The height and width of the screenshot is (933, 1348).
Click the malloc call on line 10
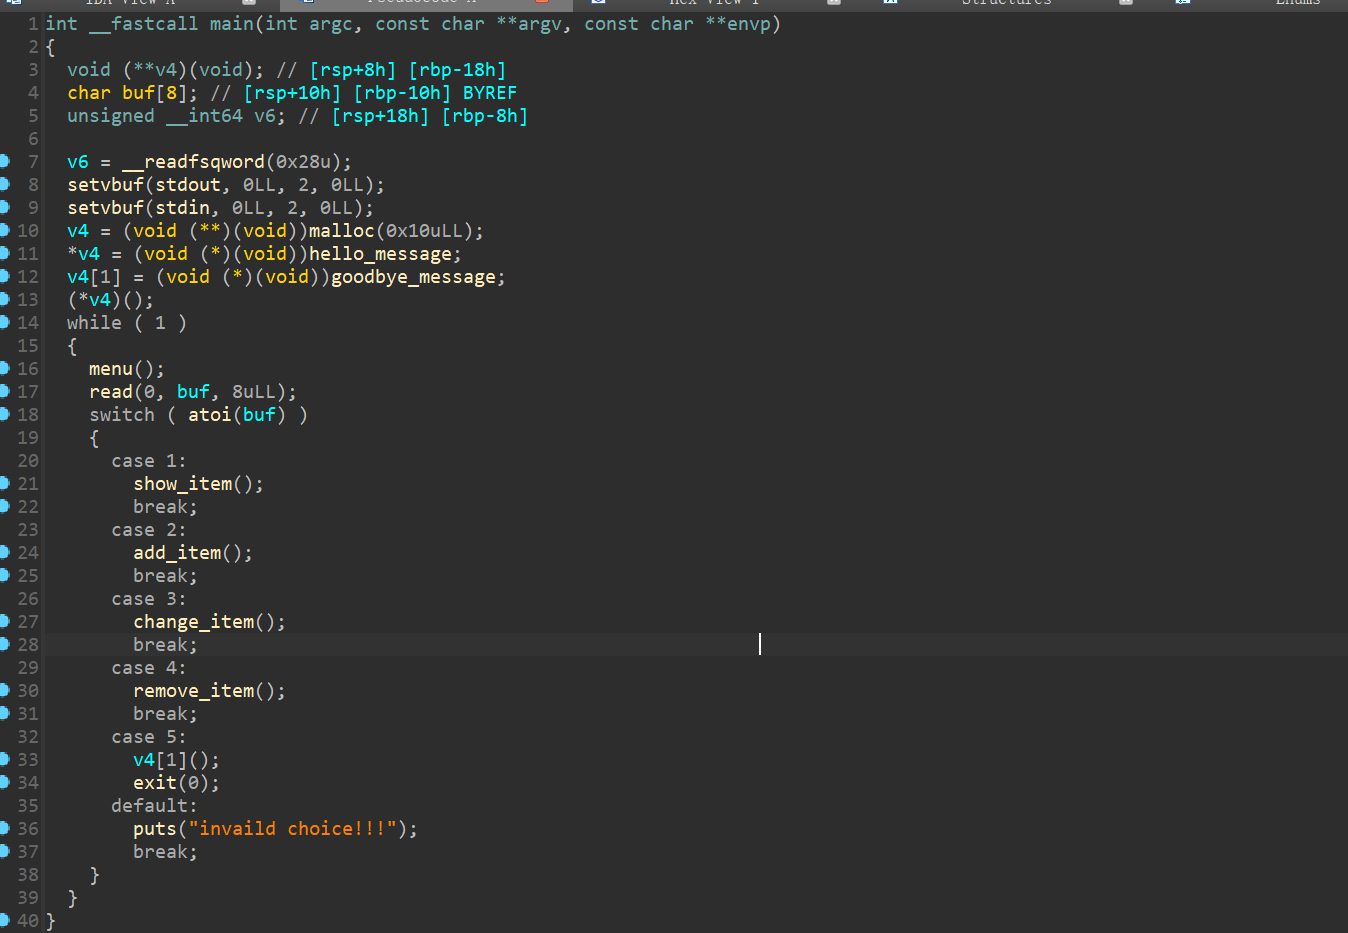pos(341,231)
